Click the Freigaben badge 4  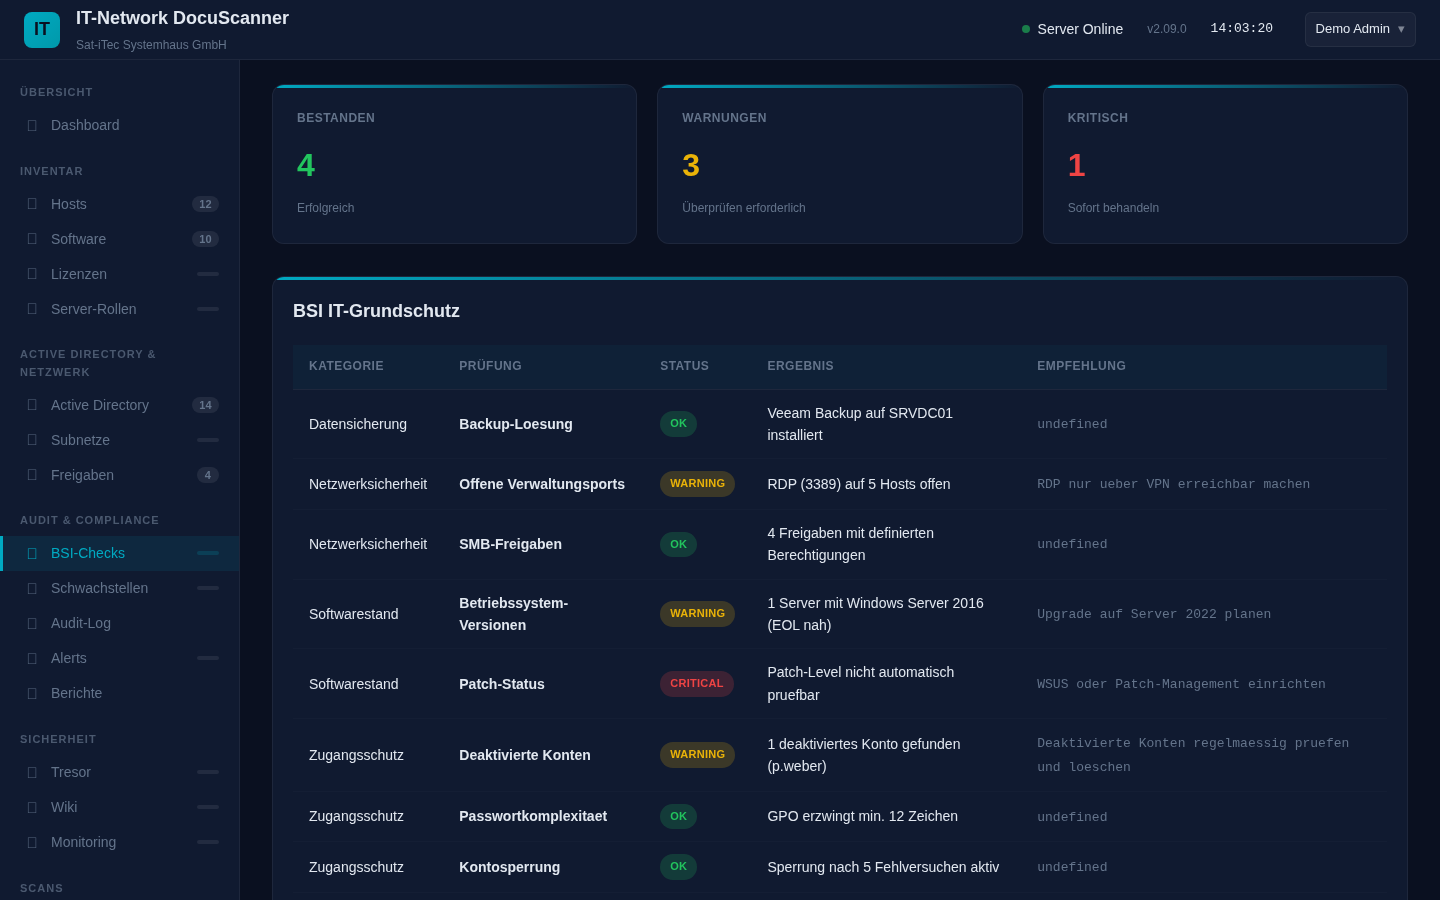click(x=208, y=475)
